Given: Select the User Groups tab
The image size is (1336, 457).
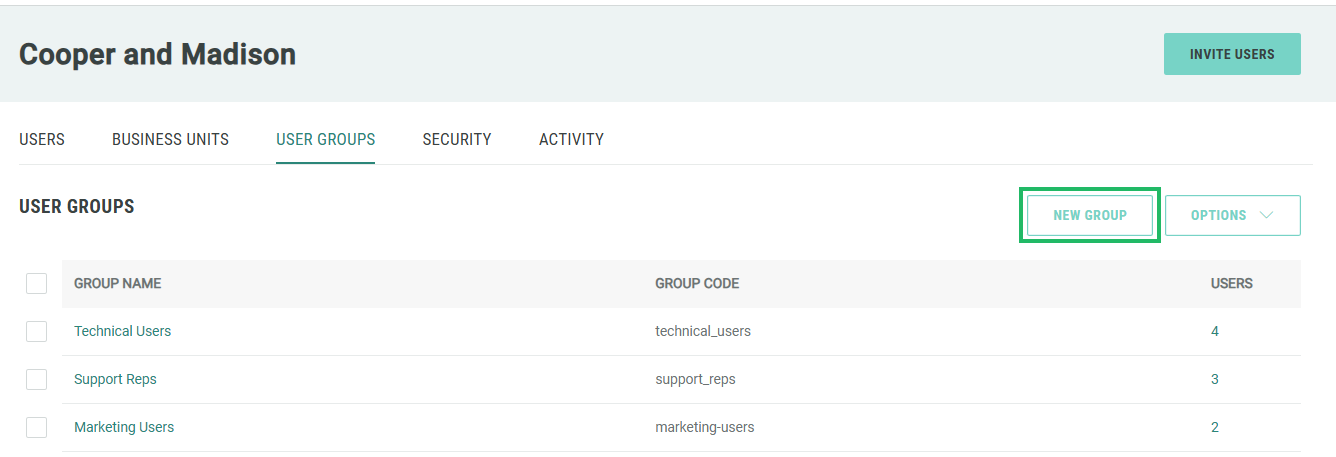Looking at the screenshot, I should 325,139.
